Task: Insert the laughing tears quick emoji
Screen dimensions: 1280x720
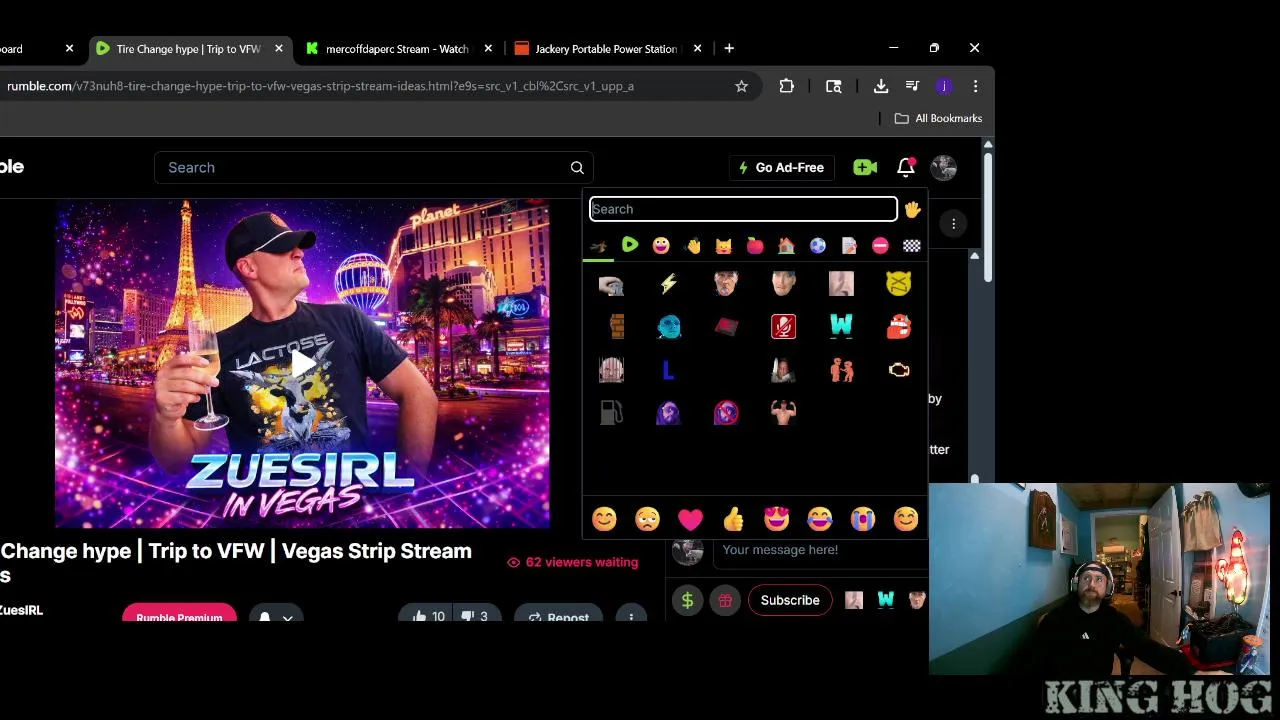Action: [819, 519]
